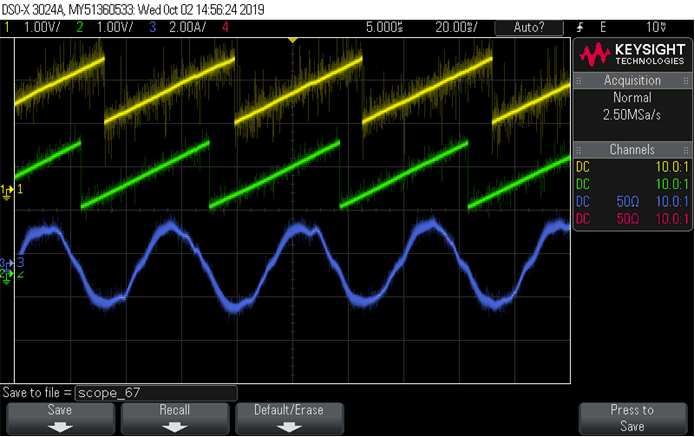Viewport: 695px width, 437px height.
Task: Click channel 3 ground level marker
Action: [x=11, y=263]
